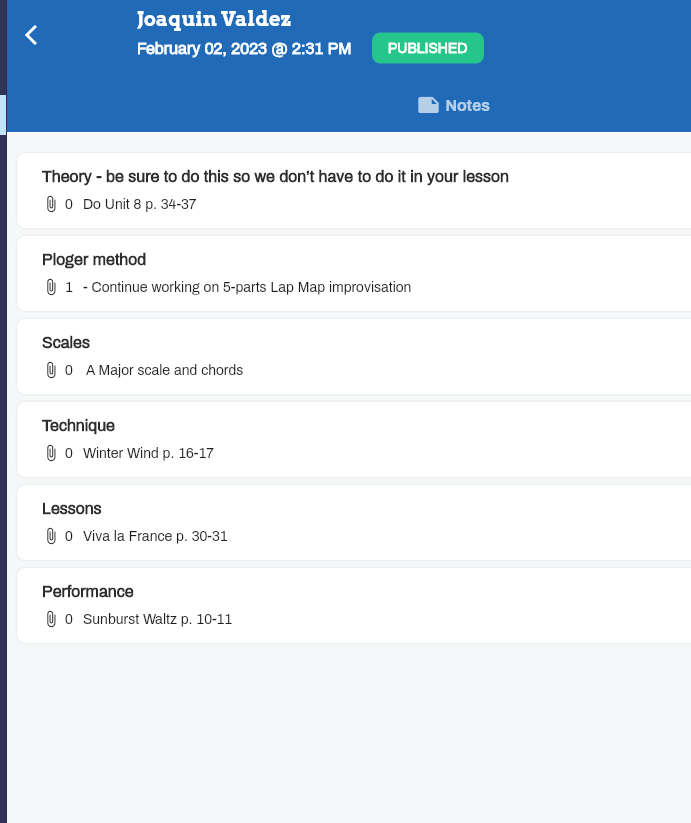Click the attachment paperclip under Scales
The width and height of the screenshot is (691, 823).
tap(51, 370)
